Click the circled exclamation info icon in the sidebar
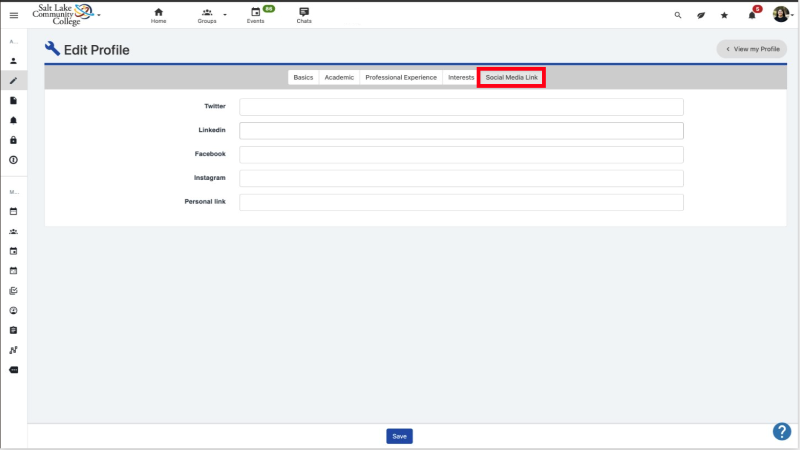800x450 pixels. (14, 160)
